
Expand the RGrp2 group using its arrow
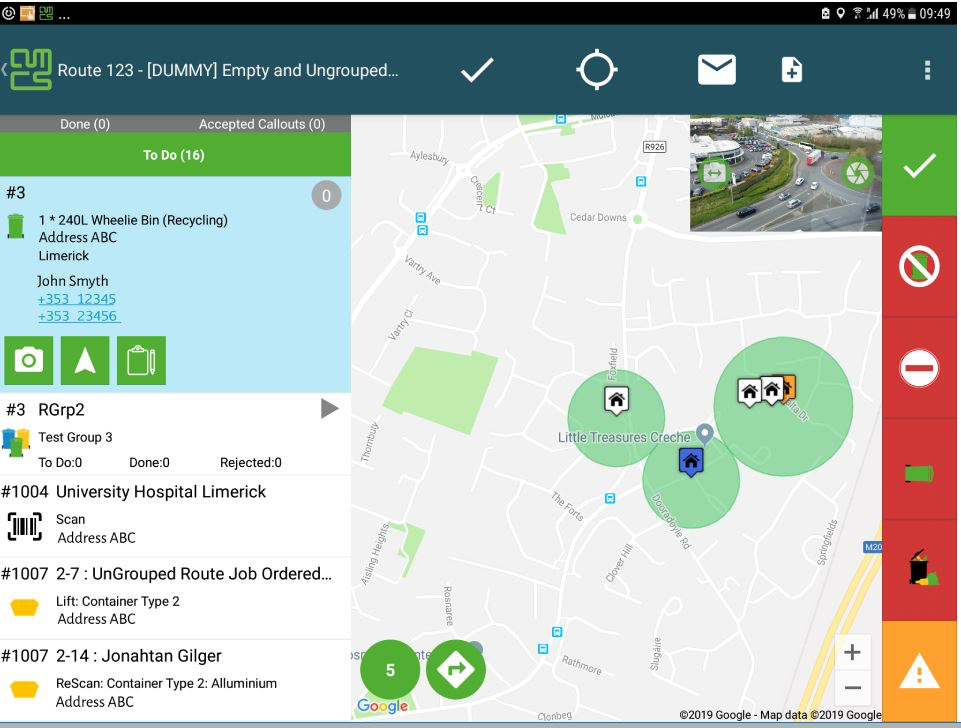click(329, 408)
